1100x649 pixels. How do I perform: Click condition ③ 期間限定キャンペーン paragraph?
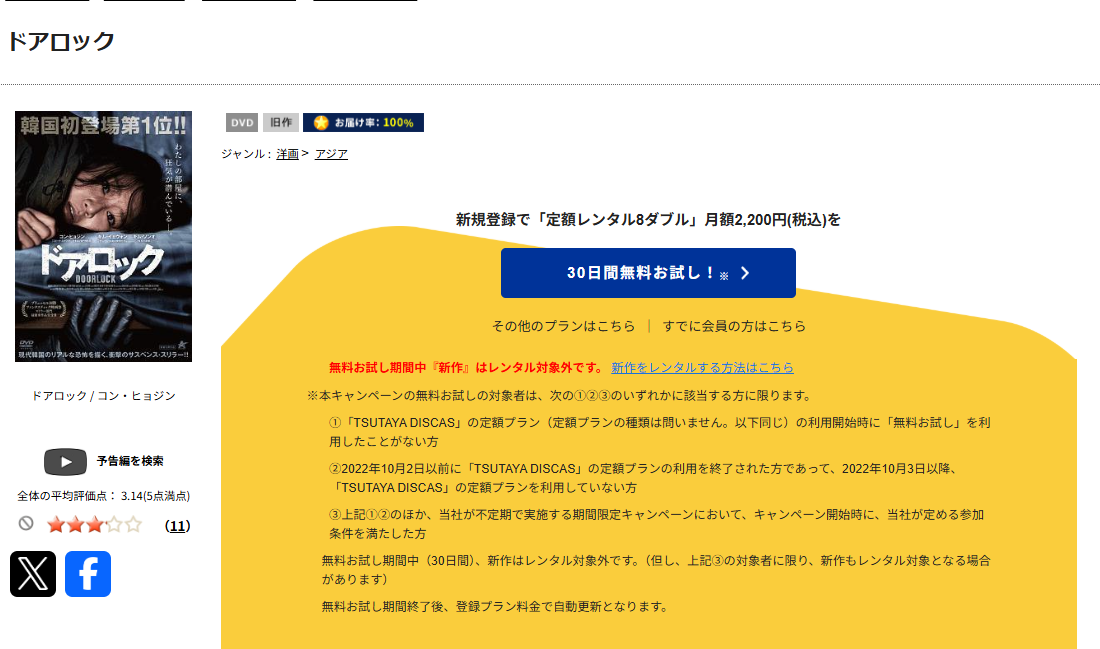coord(657,524)
